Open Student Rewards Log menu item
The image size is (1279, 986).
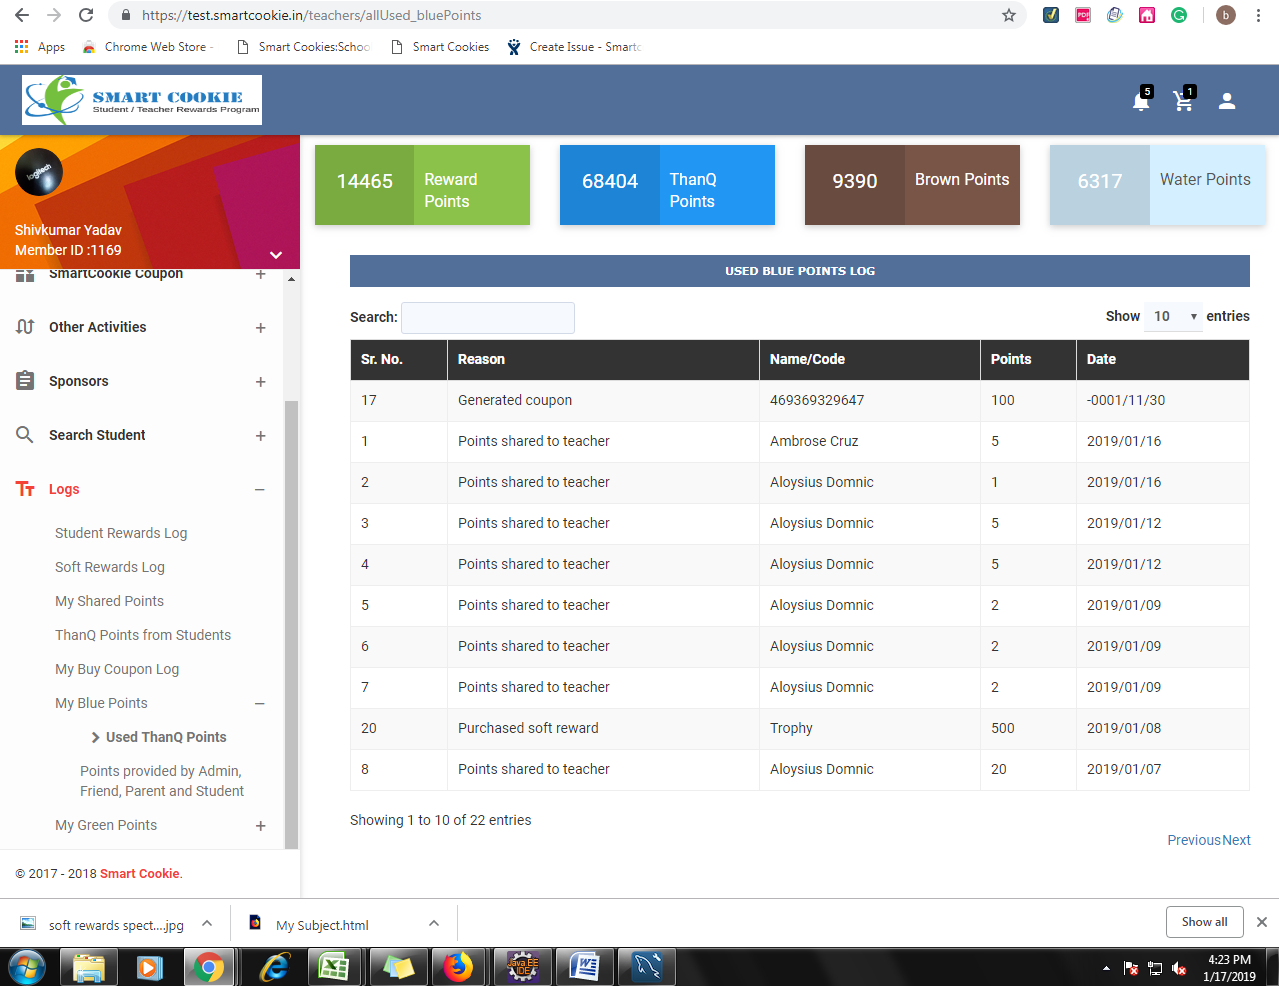click(x=121, y=533)
